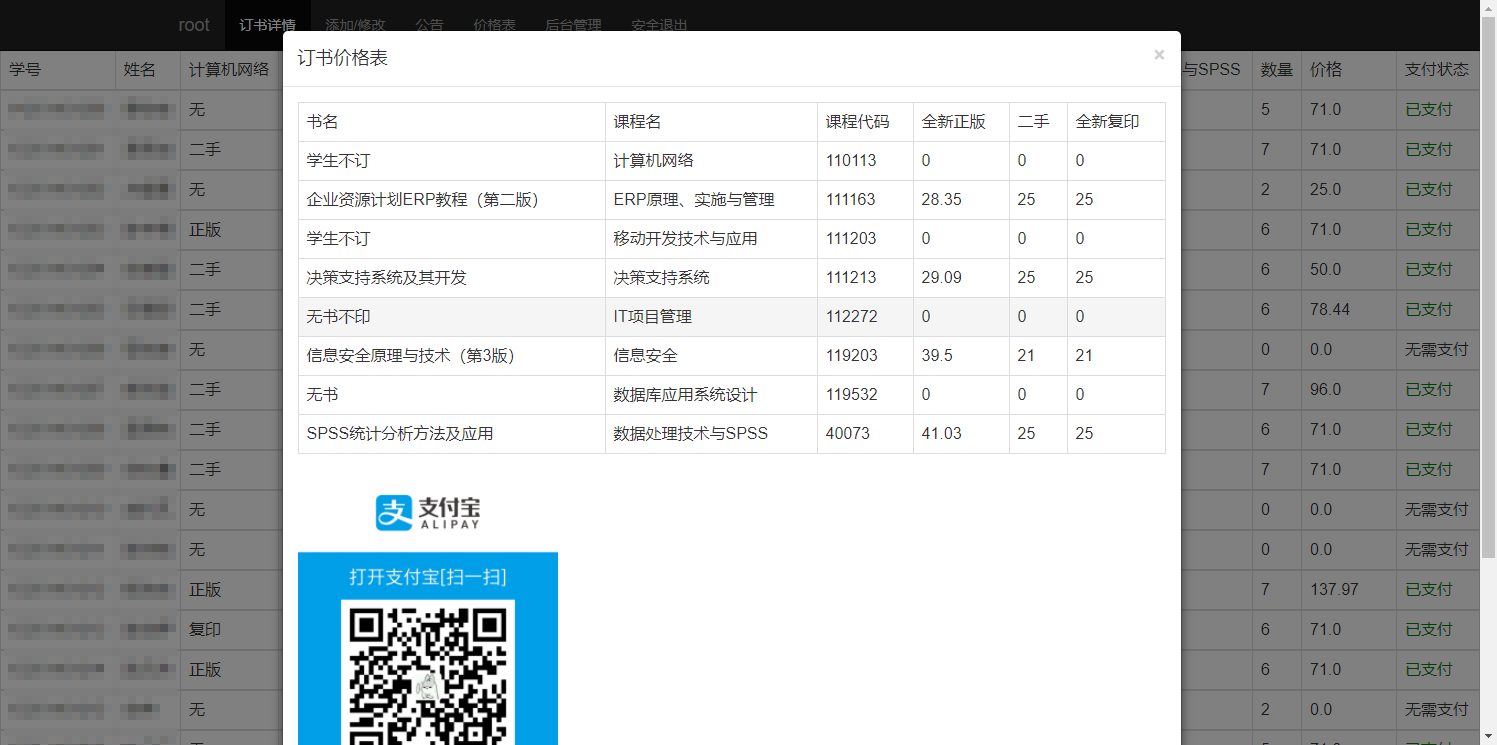The width and height of the screenshot is (1497, 745).
Task: Click the SPSS统计分析方法及应用 book name
Action: click(400, 434)
